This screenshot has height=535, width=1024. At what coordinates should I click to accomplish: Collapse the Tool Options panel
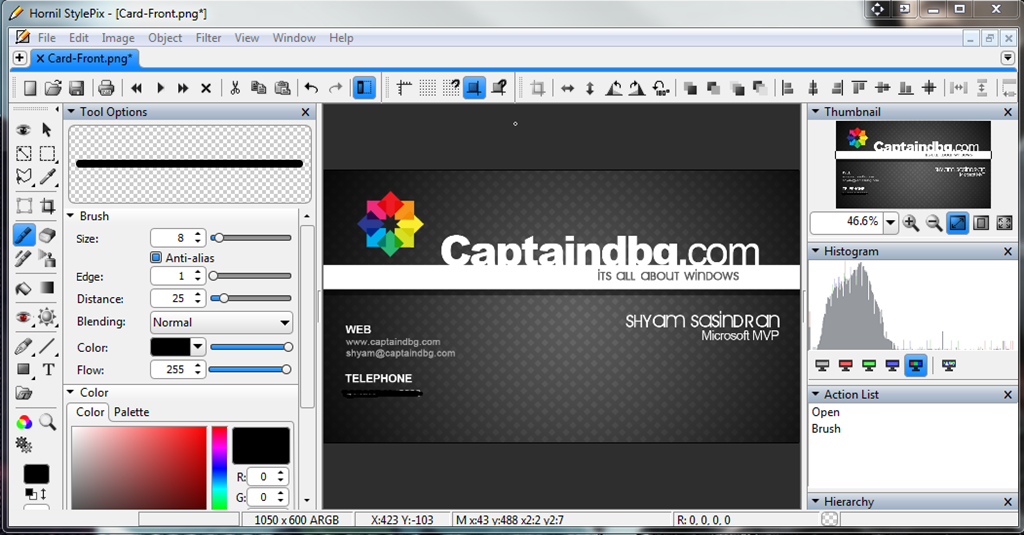[71, 112]
